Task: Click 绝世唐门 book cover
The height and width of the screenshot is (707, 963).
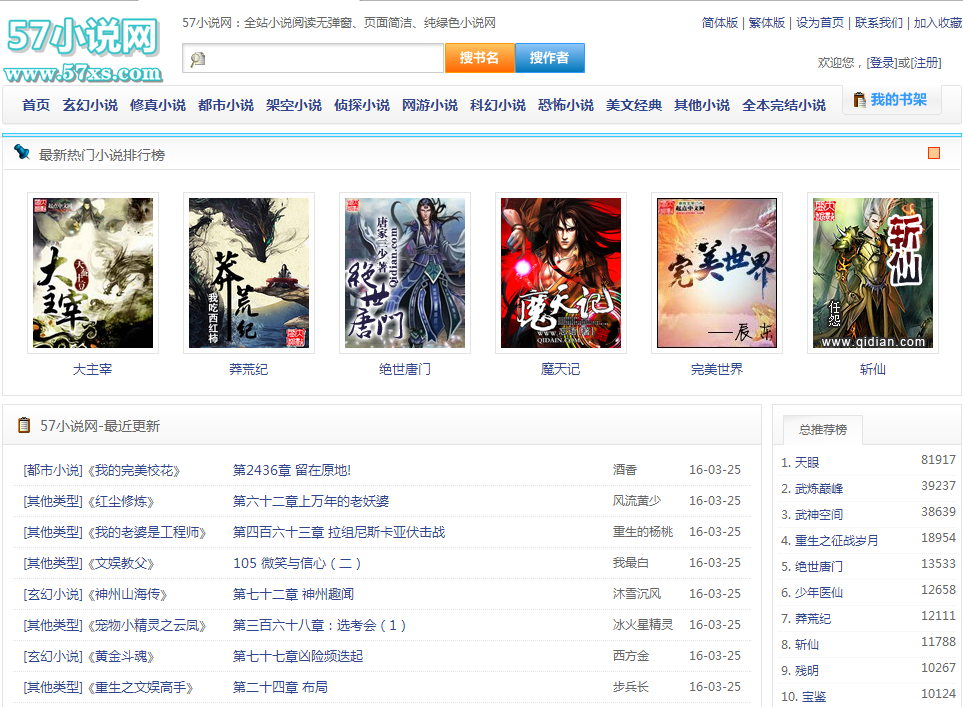Action: [x=405, y=273]
